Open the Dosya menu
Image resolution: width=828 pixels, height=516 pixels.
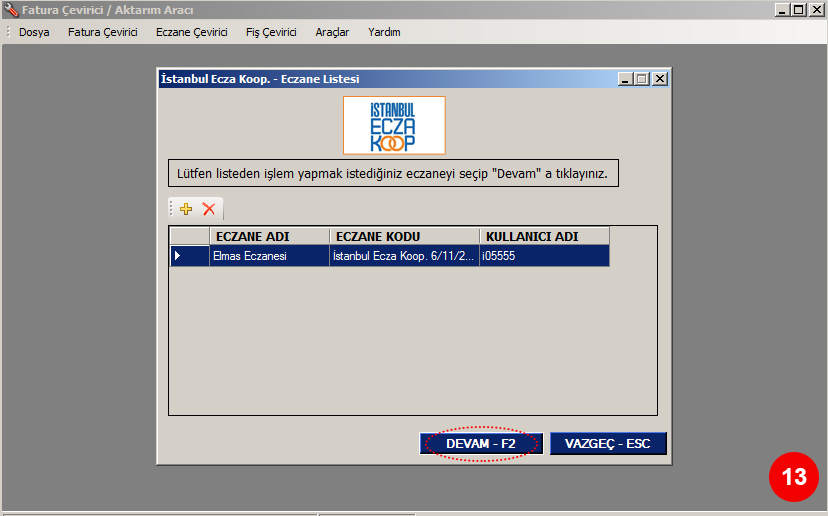point(34,32)
